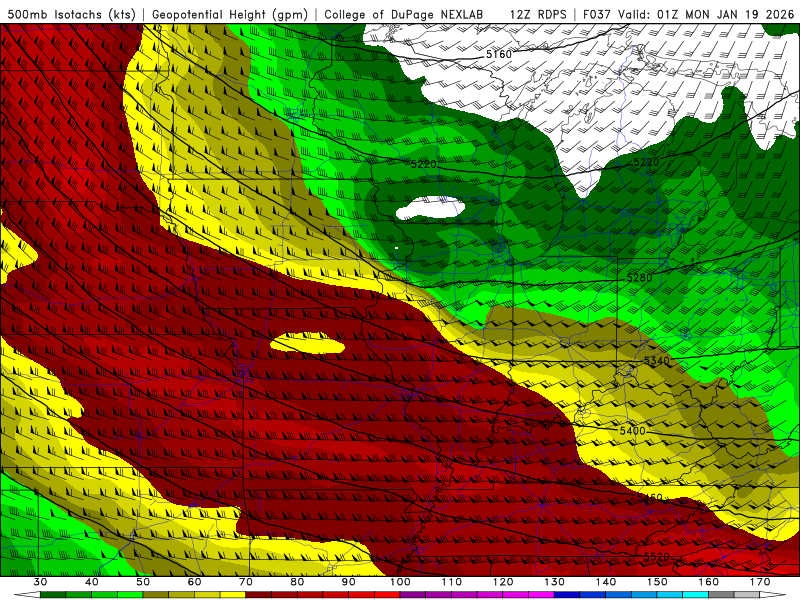Viewport: 800px width, 600px height.
Task: Click the dark maroon swatch after 70 on color bar
Action: pos(259,595)
